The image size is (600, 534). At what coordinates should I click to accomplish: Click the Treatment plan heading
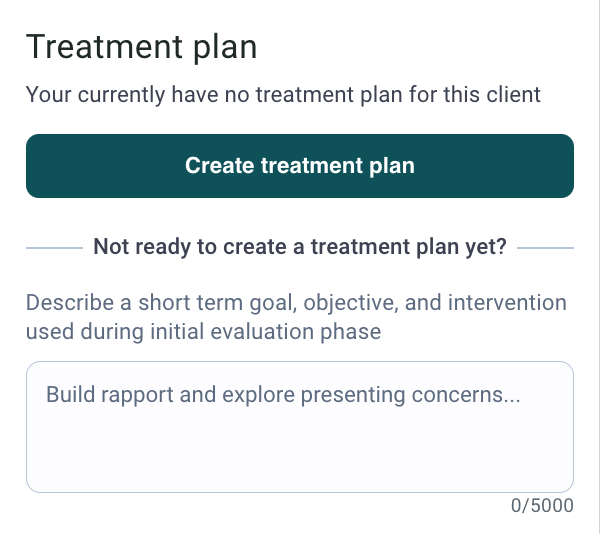pos(141,46)
